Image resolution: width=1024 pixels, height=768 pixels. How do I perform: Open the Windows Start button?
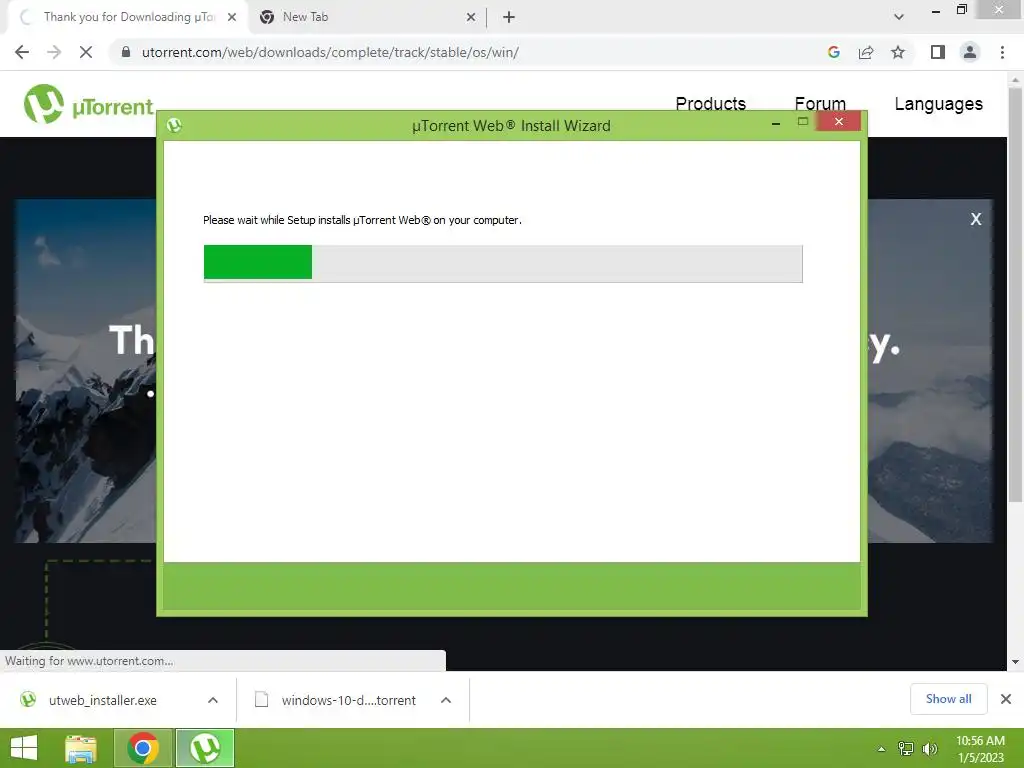24,748
